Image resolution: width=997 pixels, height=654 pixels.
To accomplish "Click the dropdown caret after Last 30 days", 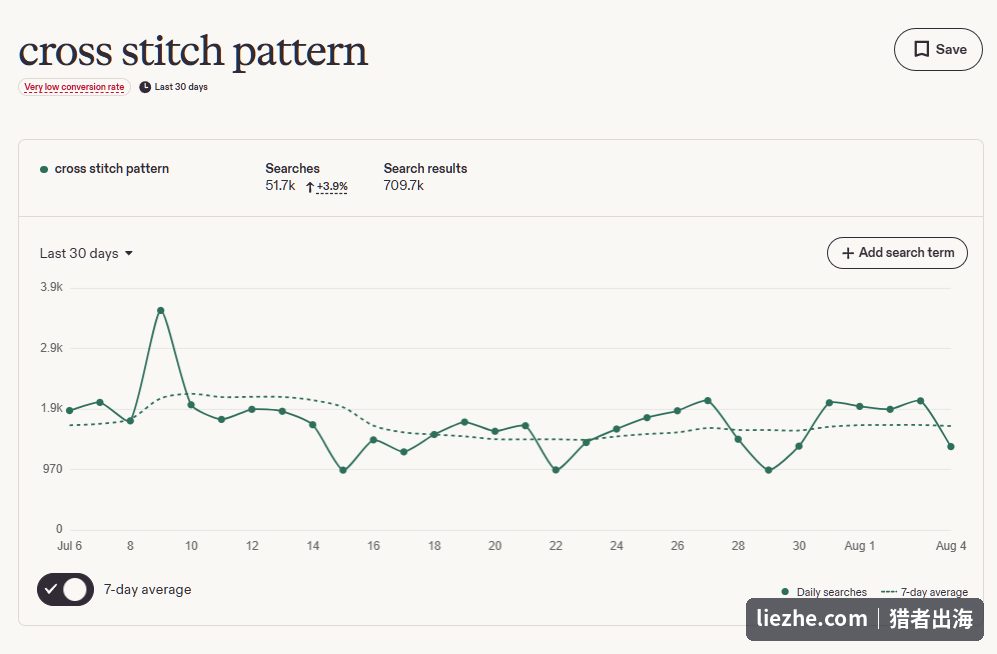I will coord(129,254).
